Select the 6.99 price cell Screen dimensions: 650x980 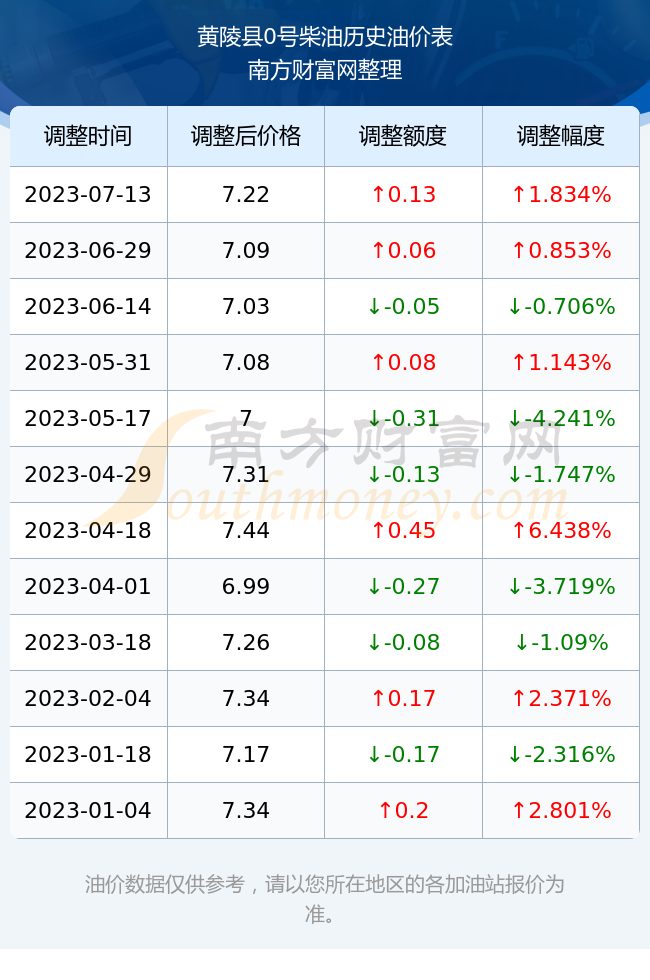click(246, 586)
